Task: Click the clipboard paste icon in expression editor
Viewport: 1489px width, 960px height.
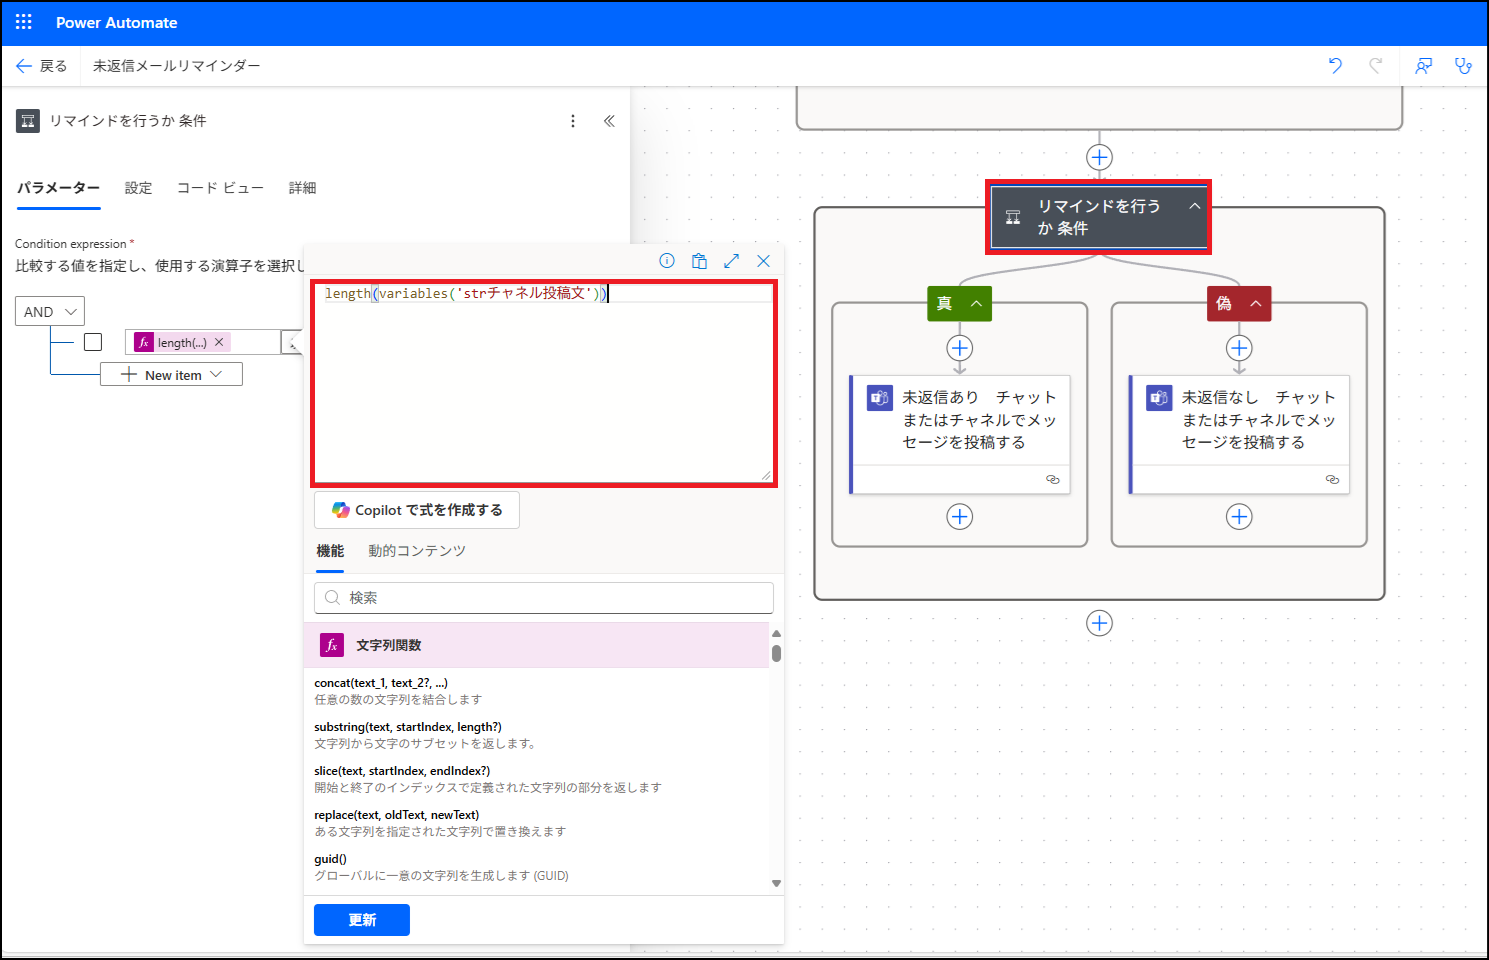Action: tap(699, 261)
